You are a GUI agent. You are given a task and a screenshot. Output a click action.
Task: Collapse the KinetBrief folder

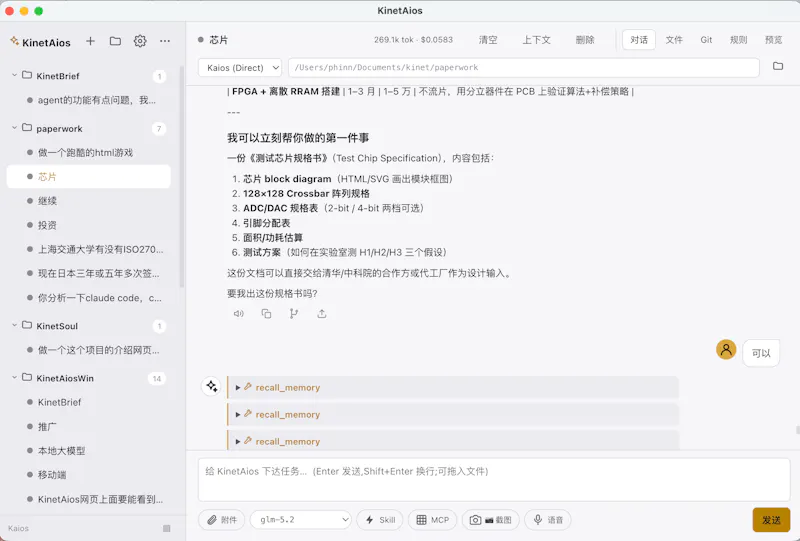14,76
